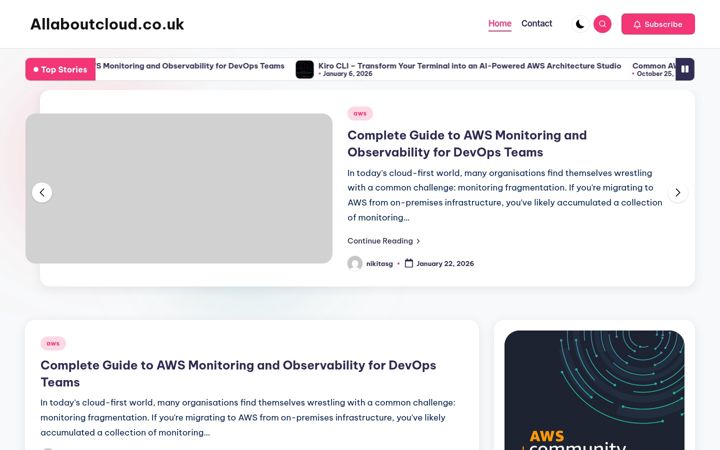Viewport: 720px width, 450px height.
Task: Click the AWS community image in the sidebar
Action: [x=594, y=390]
